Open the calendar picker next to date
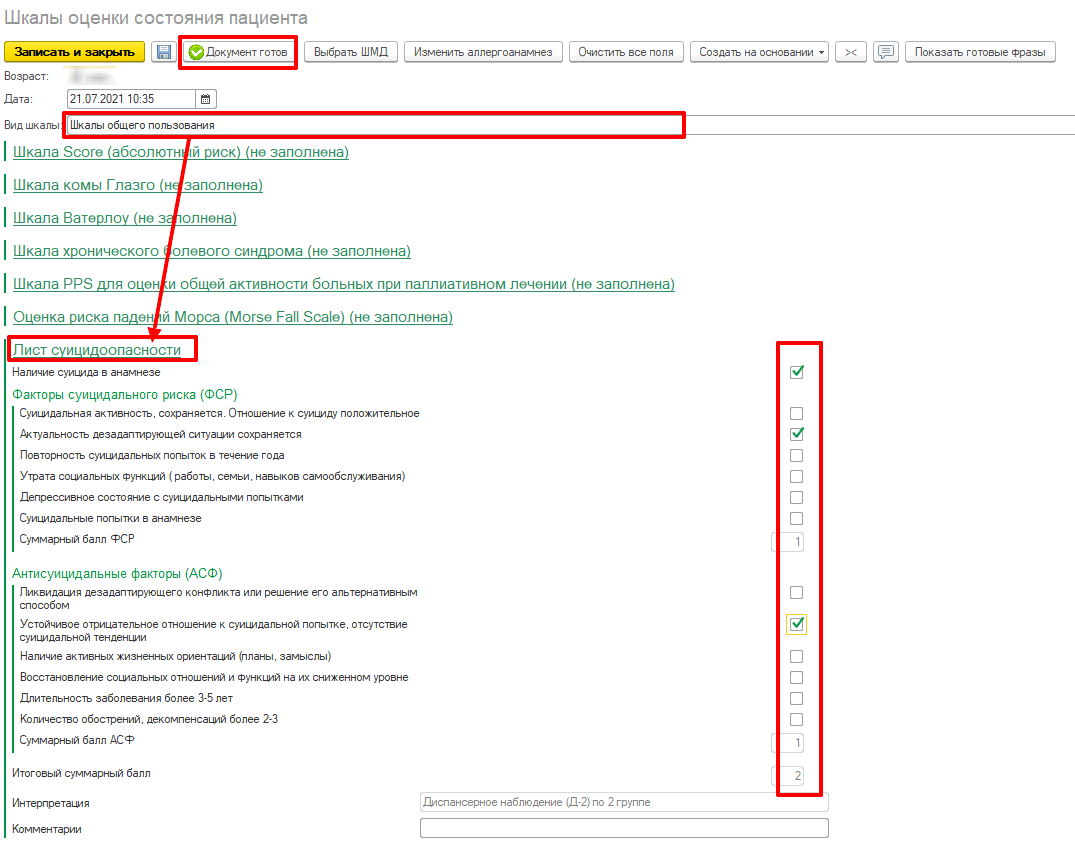1075x847 pixels. coord(206,98)
